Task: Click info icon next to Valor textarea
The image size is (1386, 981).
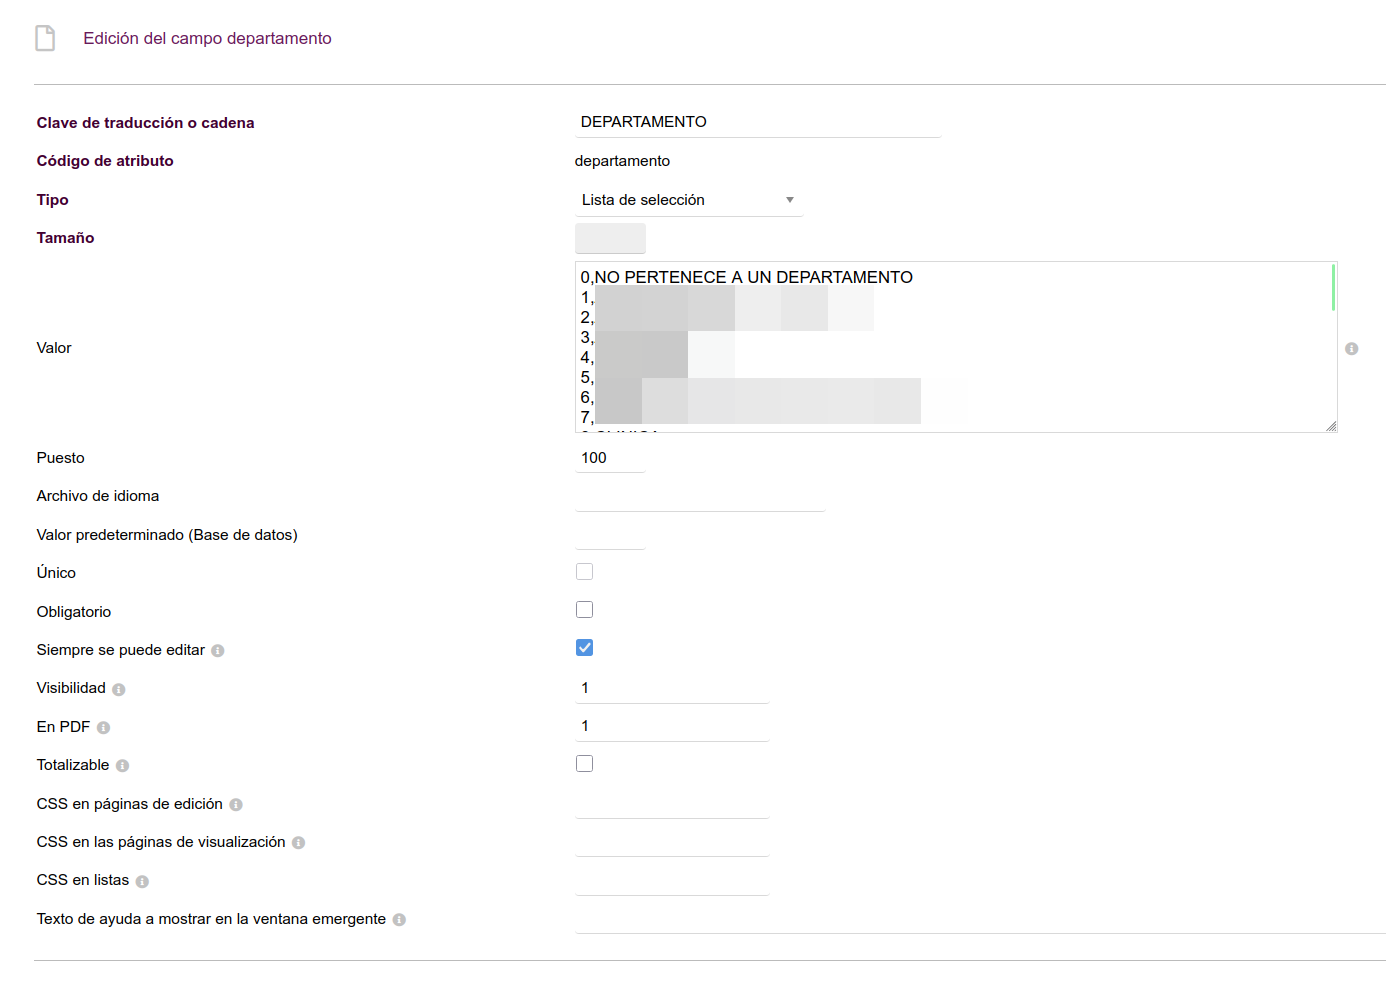Action: click(x=1351, y=349)
